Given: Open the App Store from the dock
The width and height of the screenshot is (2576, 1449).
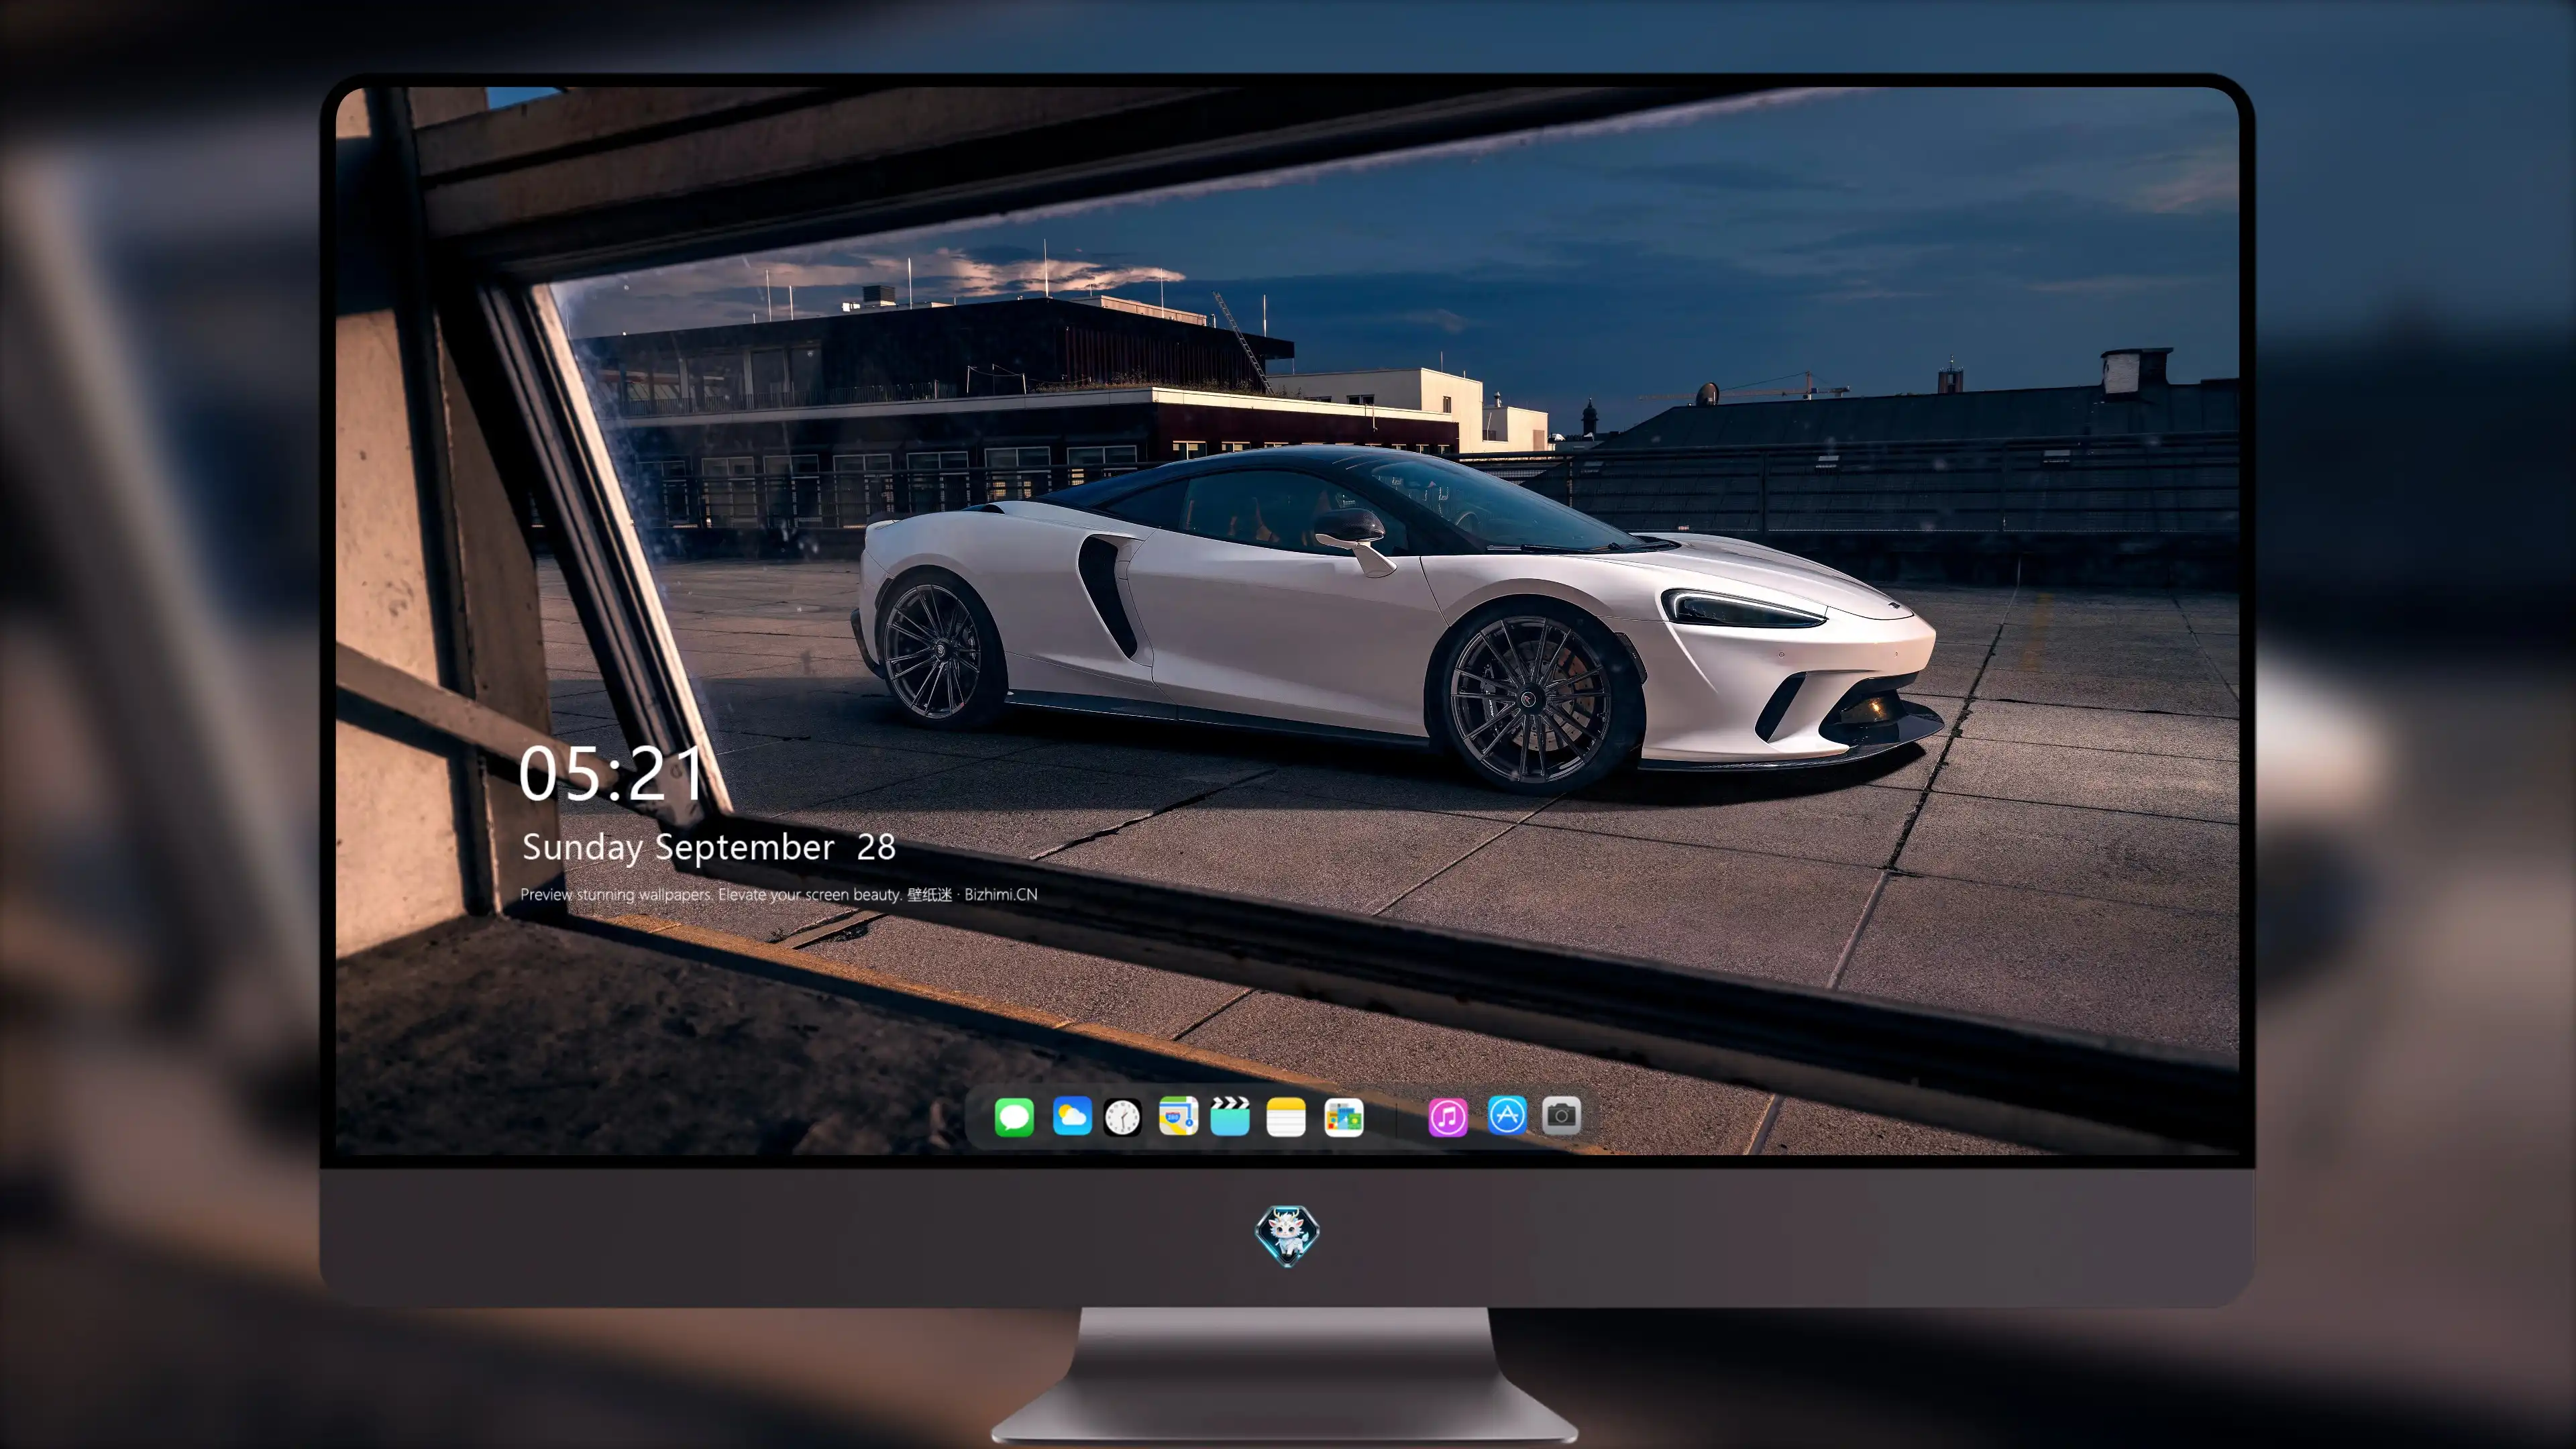Looking at the screenshot, I should click(1507, 1116).
